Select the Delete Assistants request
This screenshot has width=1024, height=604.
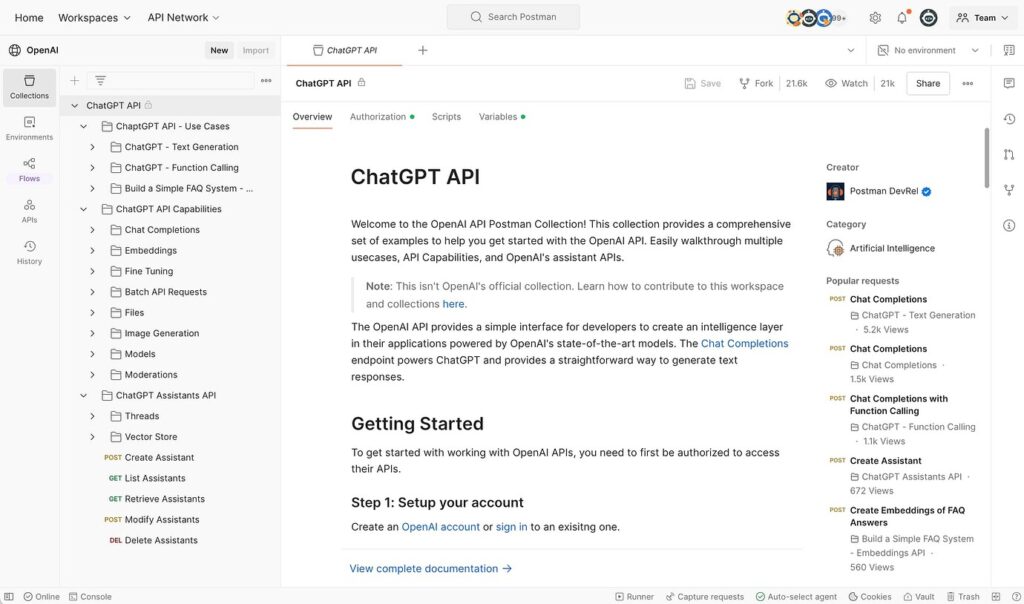tap(161, 540)
